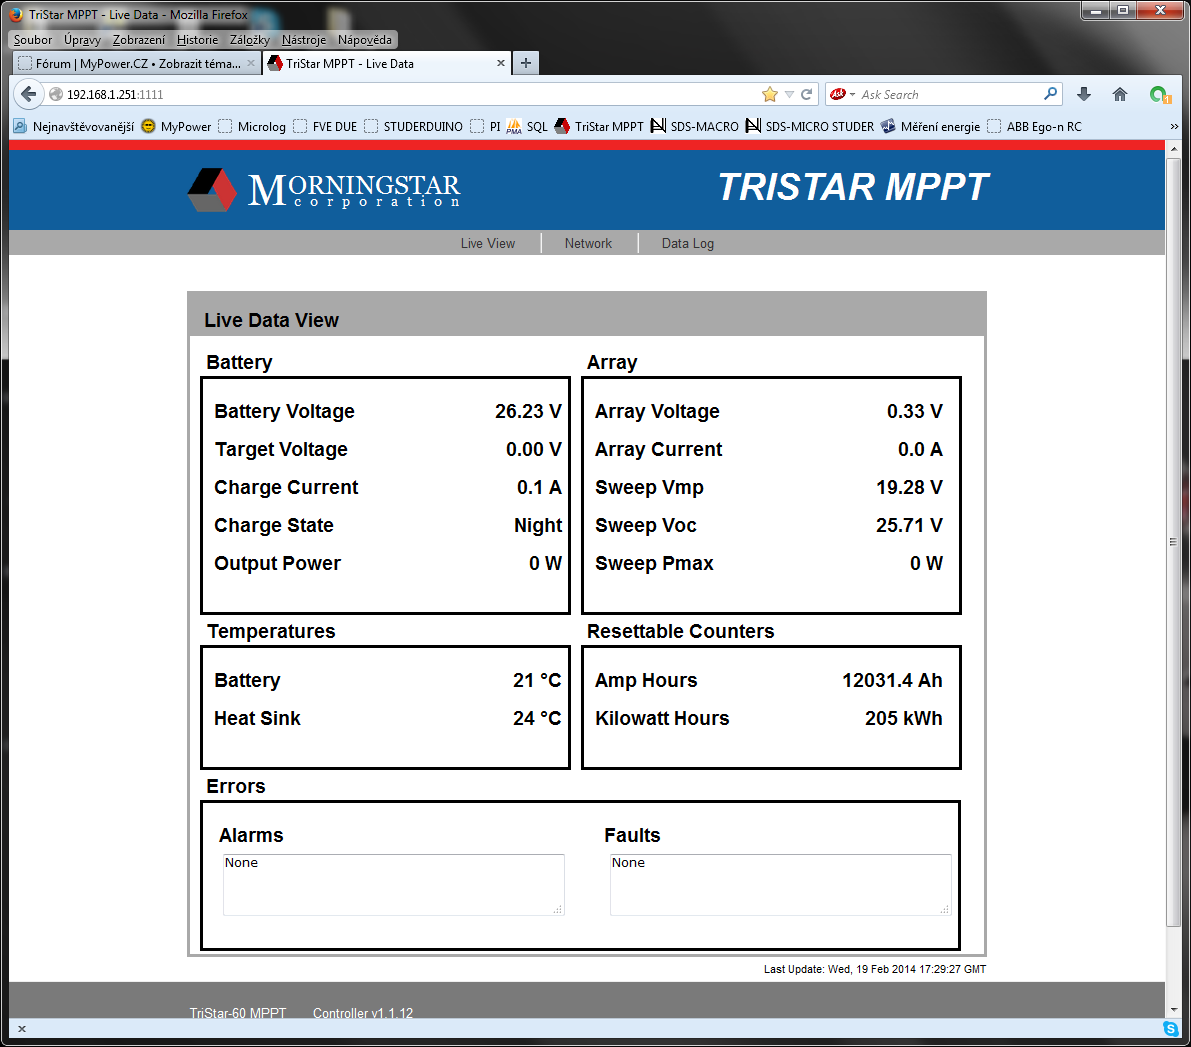Click the Firefox icon in title bar
The image size is (1191, 1047).
pyautogui.click(x=15, y=14)
